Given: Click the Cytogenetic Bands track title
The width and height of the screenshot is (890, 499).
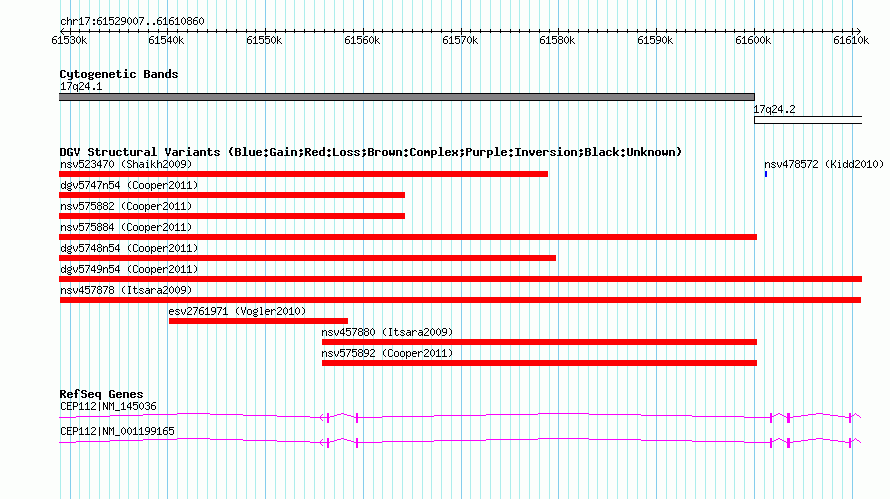Looking at the screenshot, I should point(119,74).
